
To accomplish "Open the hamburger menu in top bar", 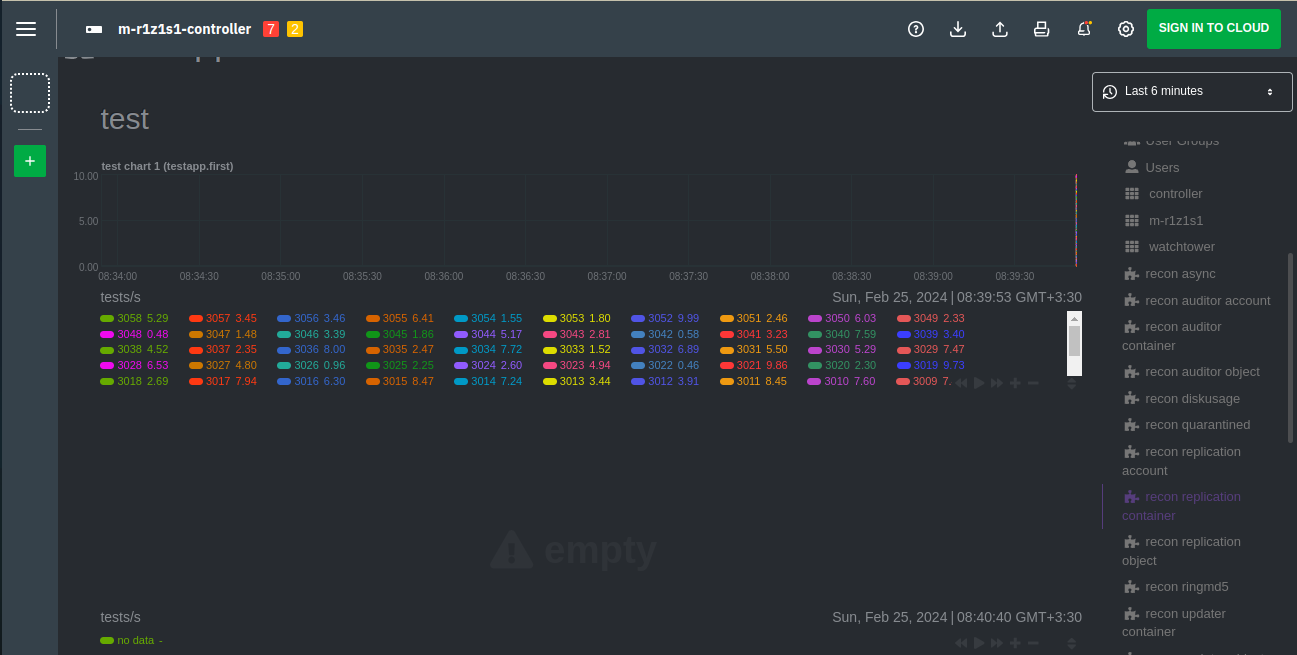I will click(26, 29).
